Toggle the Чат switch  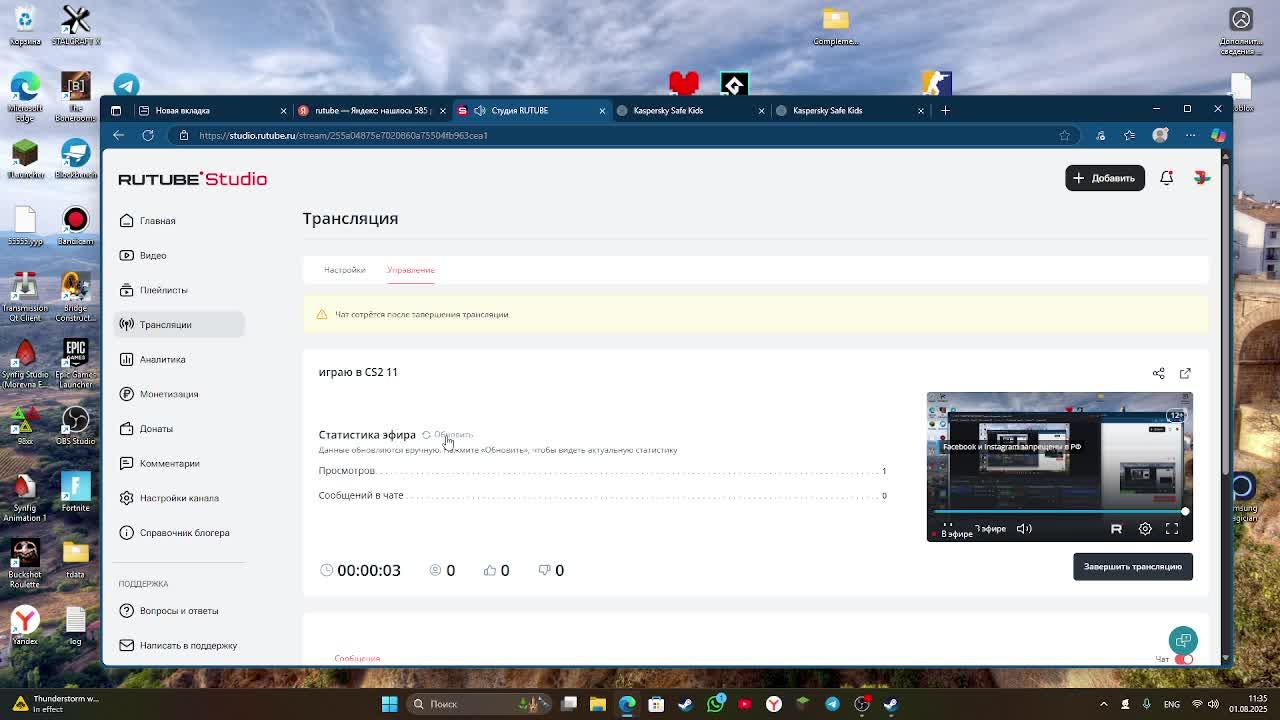tap(1184, 659)
